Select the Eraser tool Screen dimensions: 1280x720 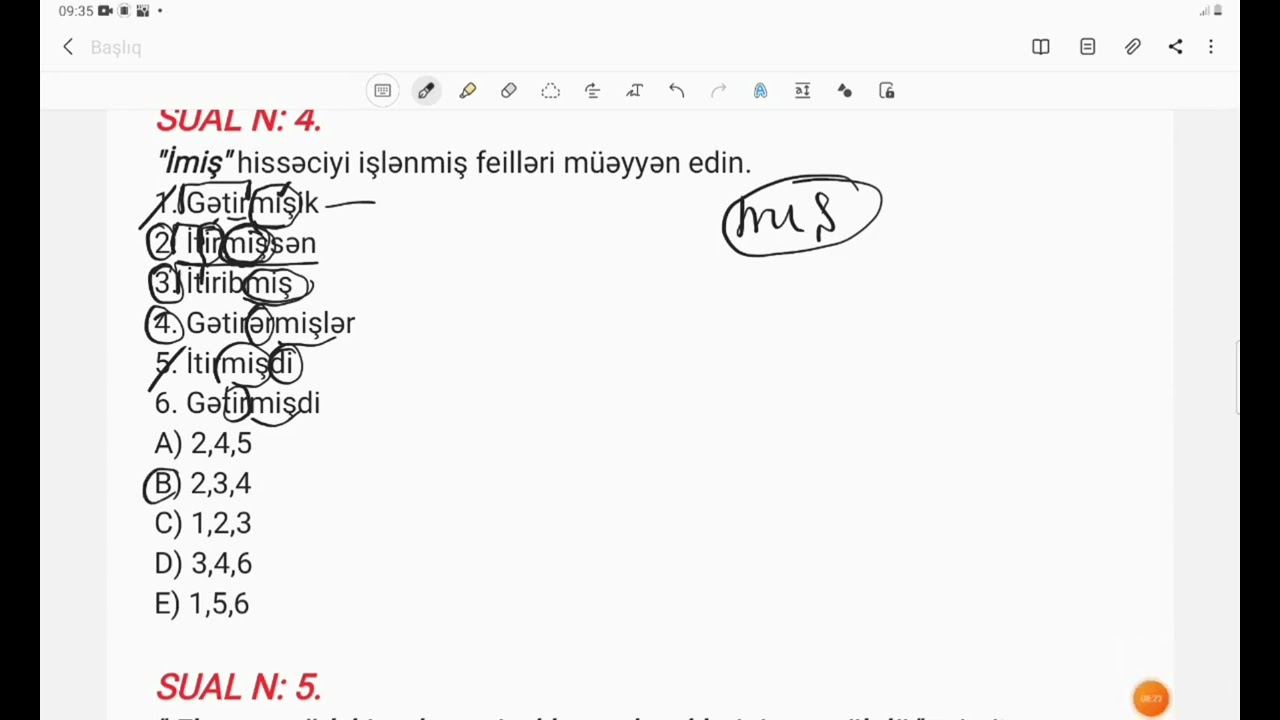[x=509, y=91]
